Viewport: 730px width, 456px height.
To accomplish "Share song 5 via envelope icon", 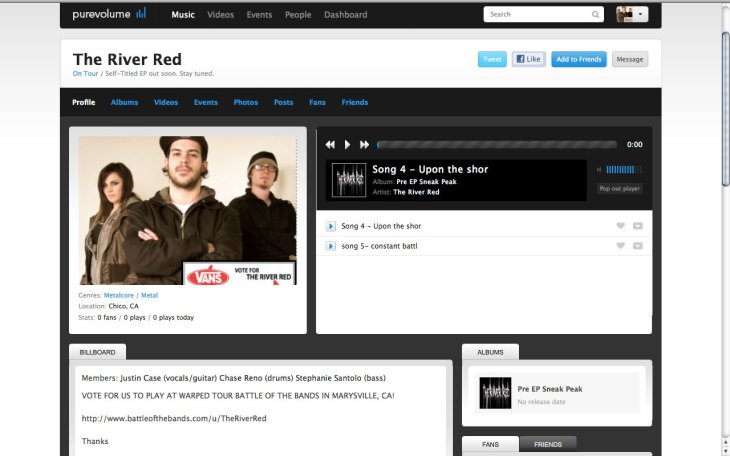I will click(x=638, y=245).
